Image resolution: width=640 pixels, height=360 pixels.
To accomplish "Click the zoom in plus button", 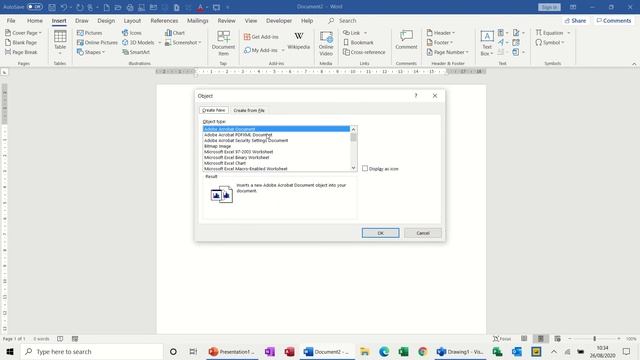I will (619, 339).
